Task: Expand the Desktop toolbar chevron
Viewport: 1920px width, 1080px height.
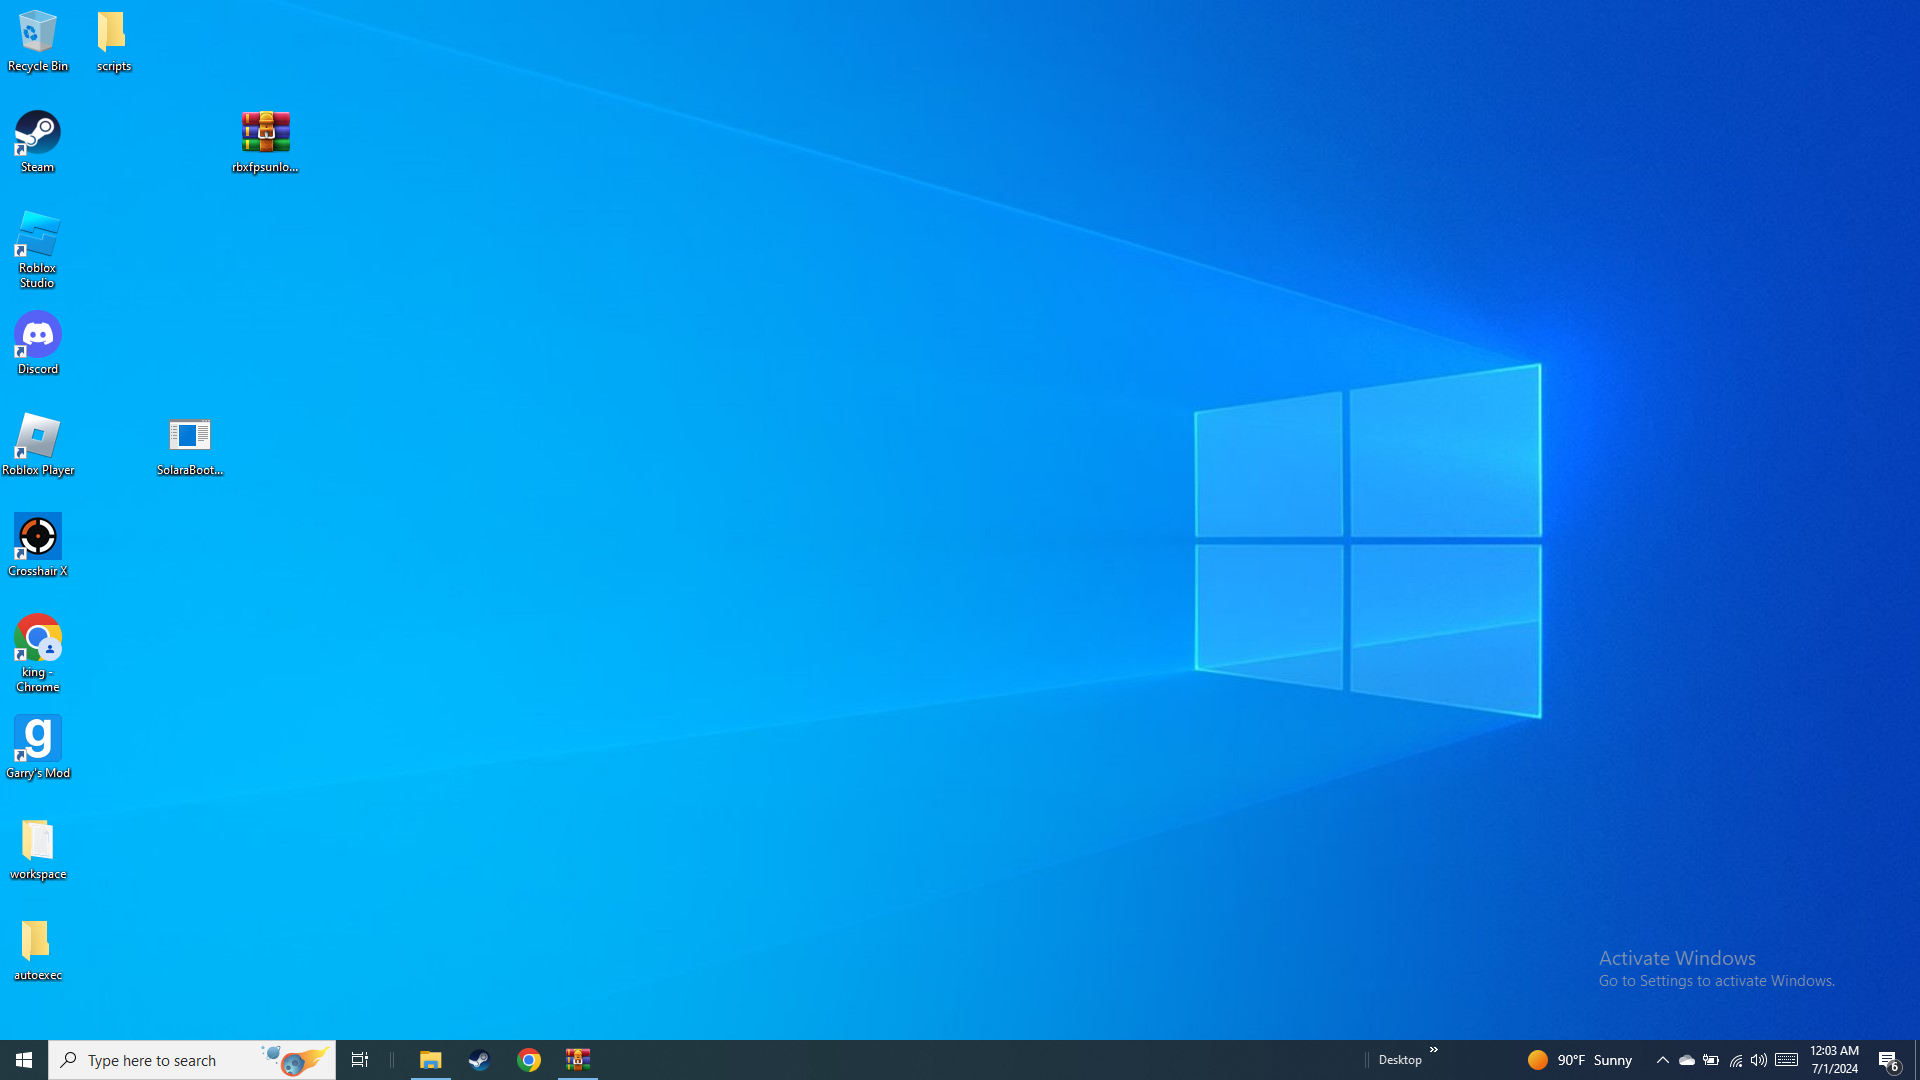Action: click(1433, 1050)
